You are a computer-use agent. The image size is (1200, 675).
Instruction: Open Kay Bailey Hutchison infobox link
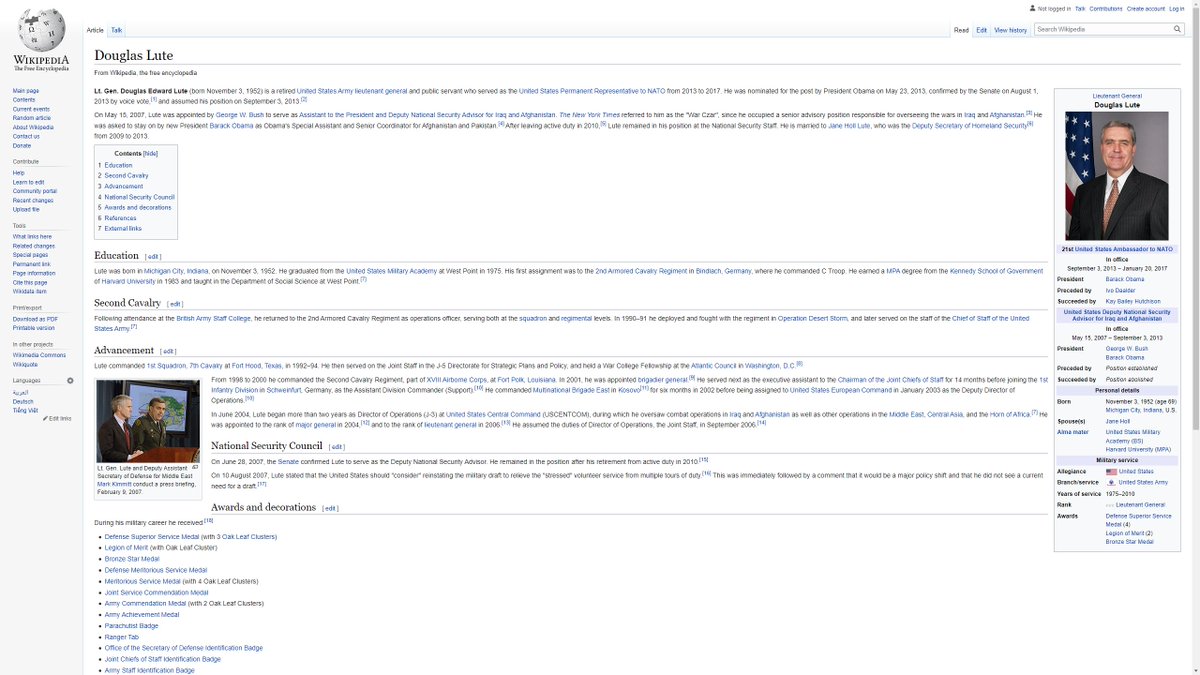(1133, 300)
